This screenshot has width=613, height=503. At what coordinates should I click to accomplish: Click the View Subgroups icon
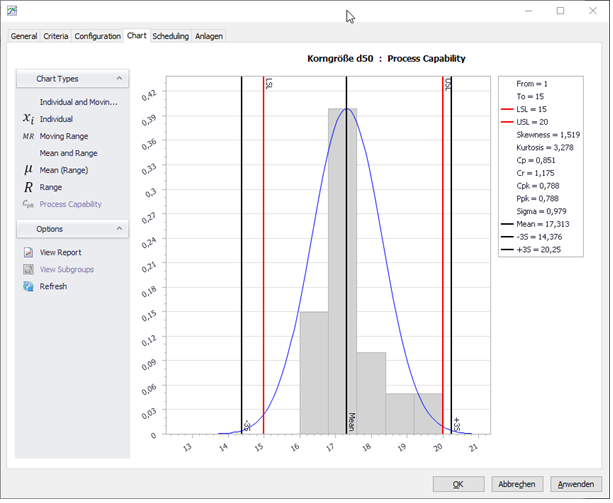[x=28, y=270]
